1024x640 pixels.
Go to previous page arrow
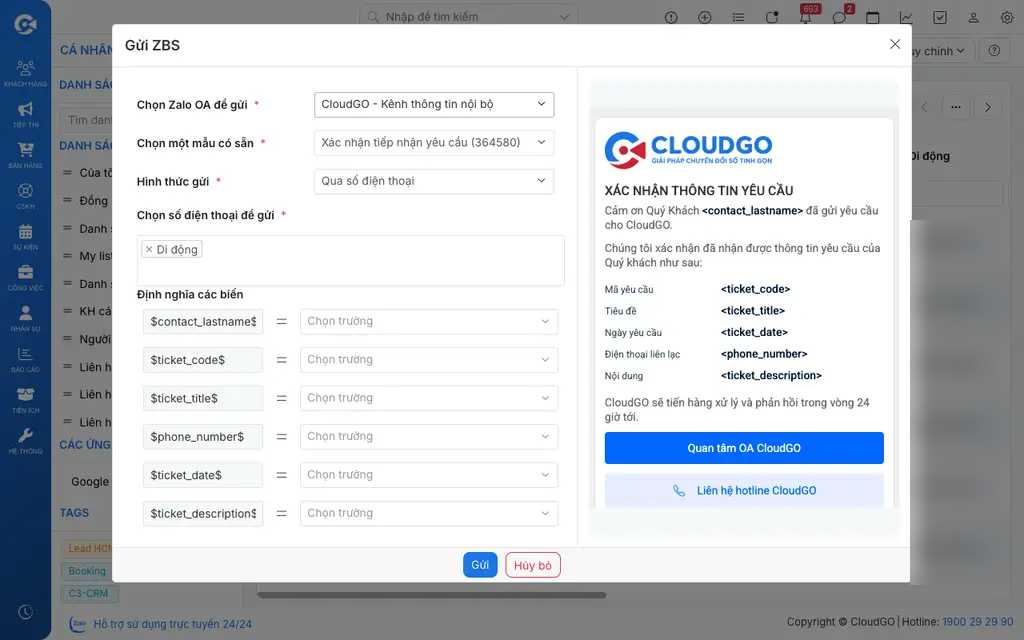[924, 107]
